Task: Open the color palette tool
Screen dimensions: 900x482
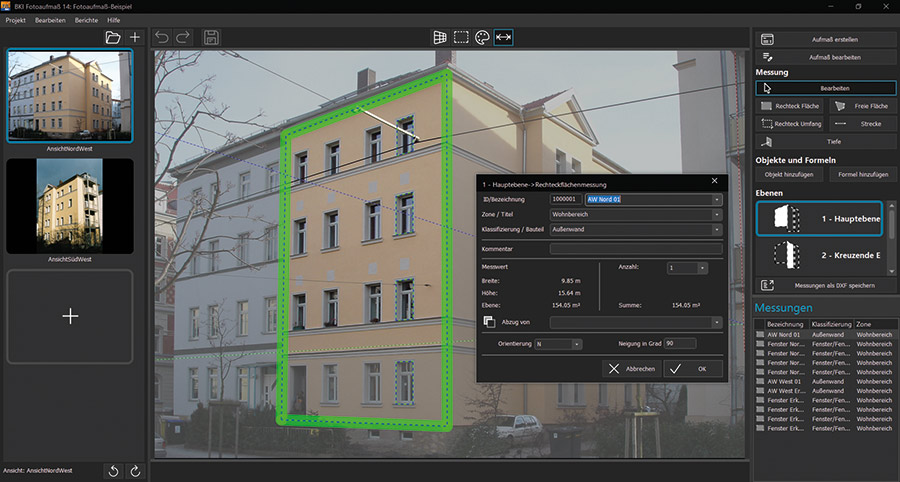Action: (482, 38)
